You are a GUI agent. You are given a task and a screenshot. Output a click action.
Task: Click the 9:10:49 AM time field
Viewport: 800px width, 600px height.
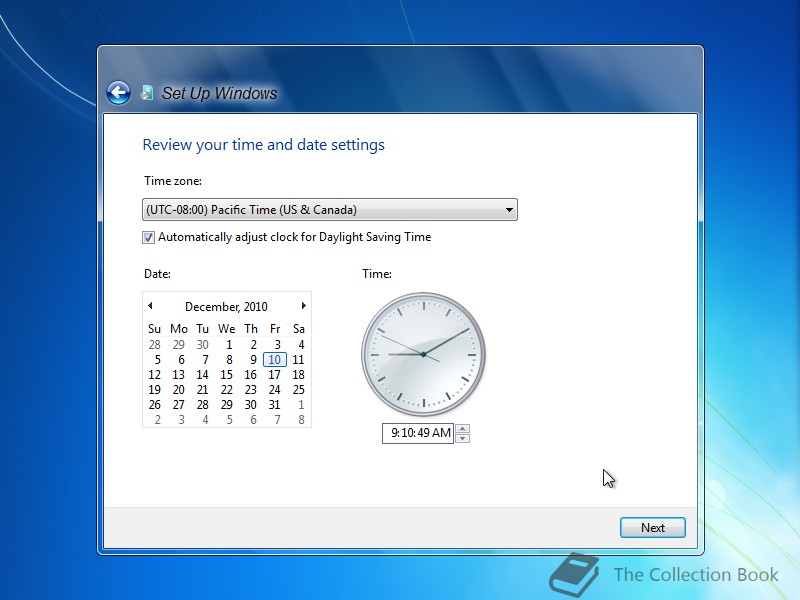click(x=418, y=433)
